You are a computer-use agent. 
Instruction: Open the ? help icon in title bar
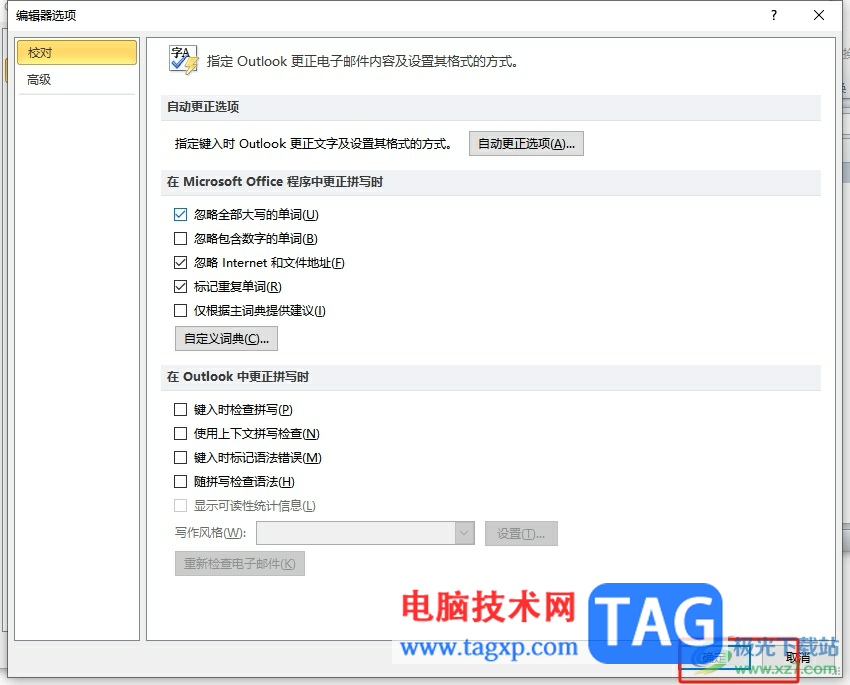(x=774, y=15)
